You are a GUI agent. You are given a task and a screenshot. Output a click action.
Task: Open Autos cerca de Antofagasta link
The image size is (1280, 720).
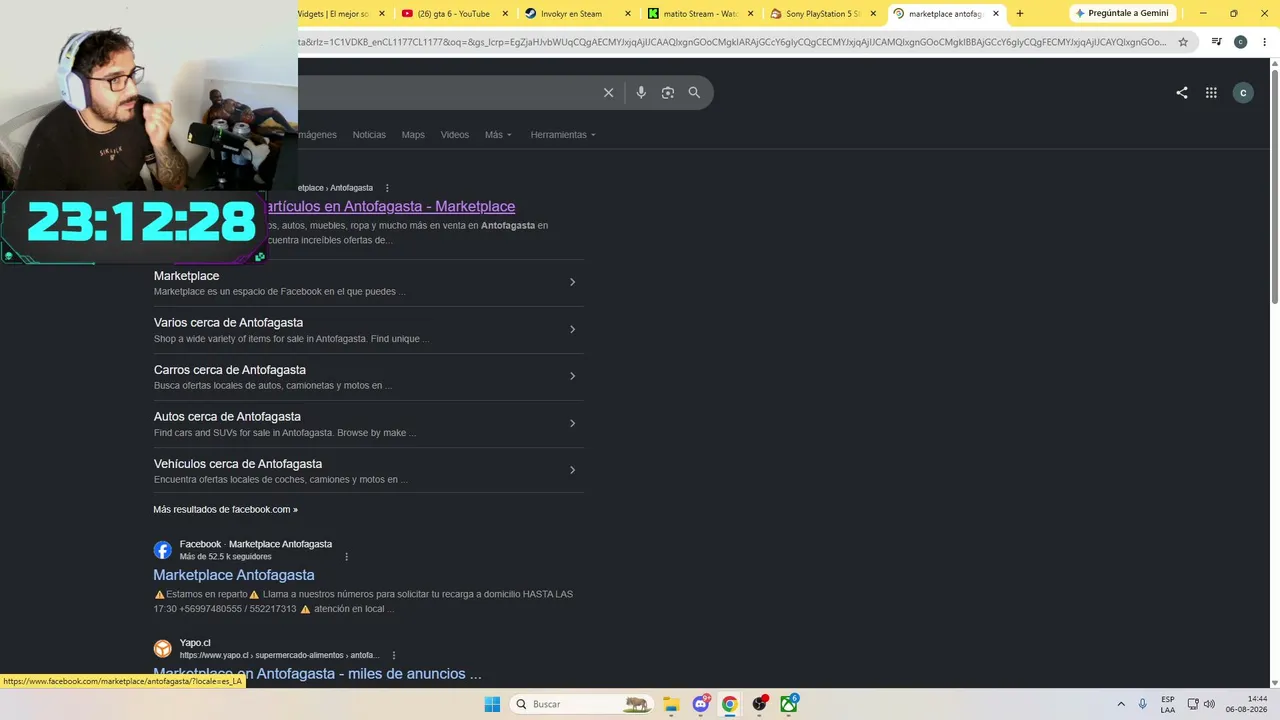click(227, 417)
